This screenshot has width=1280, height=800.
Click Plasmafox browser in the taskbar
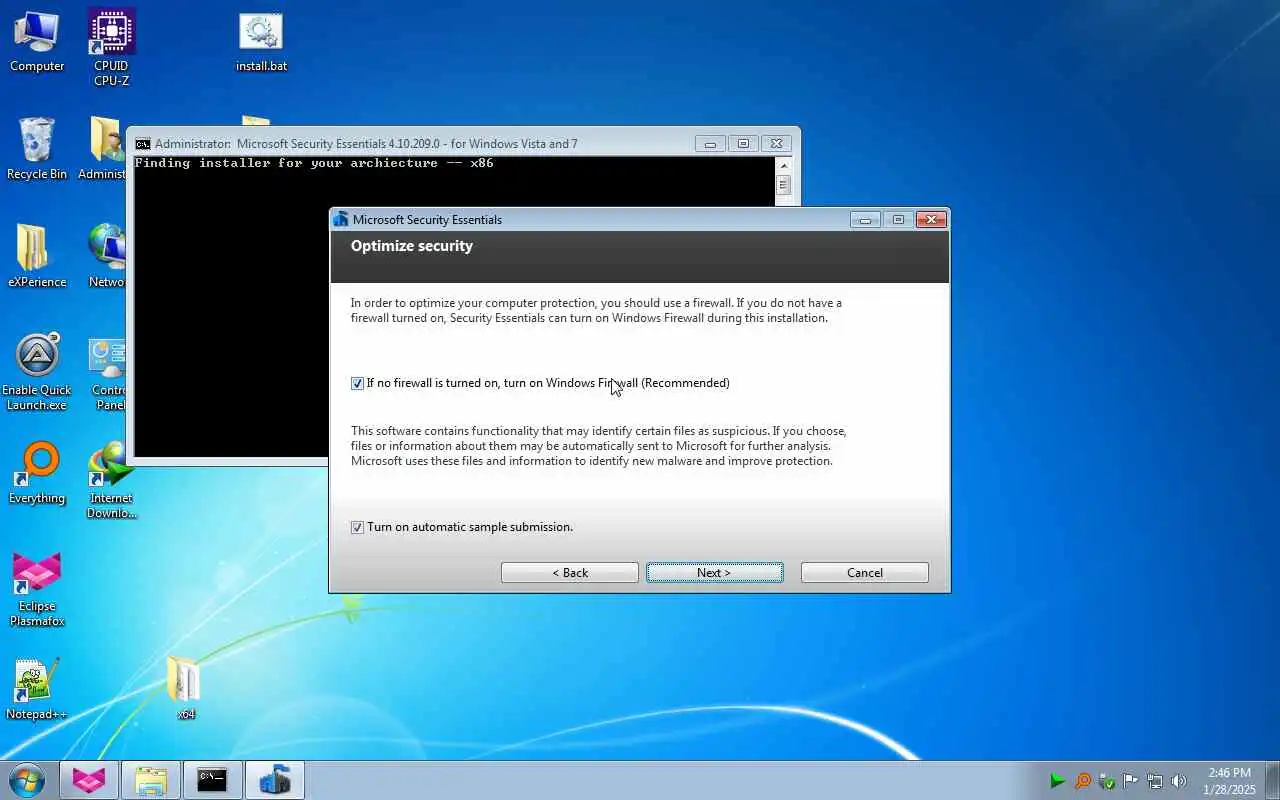[89, 780]
